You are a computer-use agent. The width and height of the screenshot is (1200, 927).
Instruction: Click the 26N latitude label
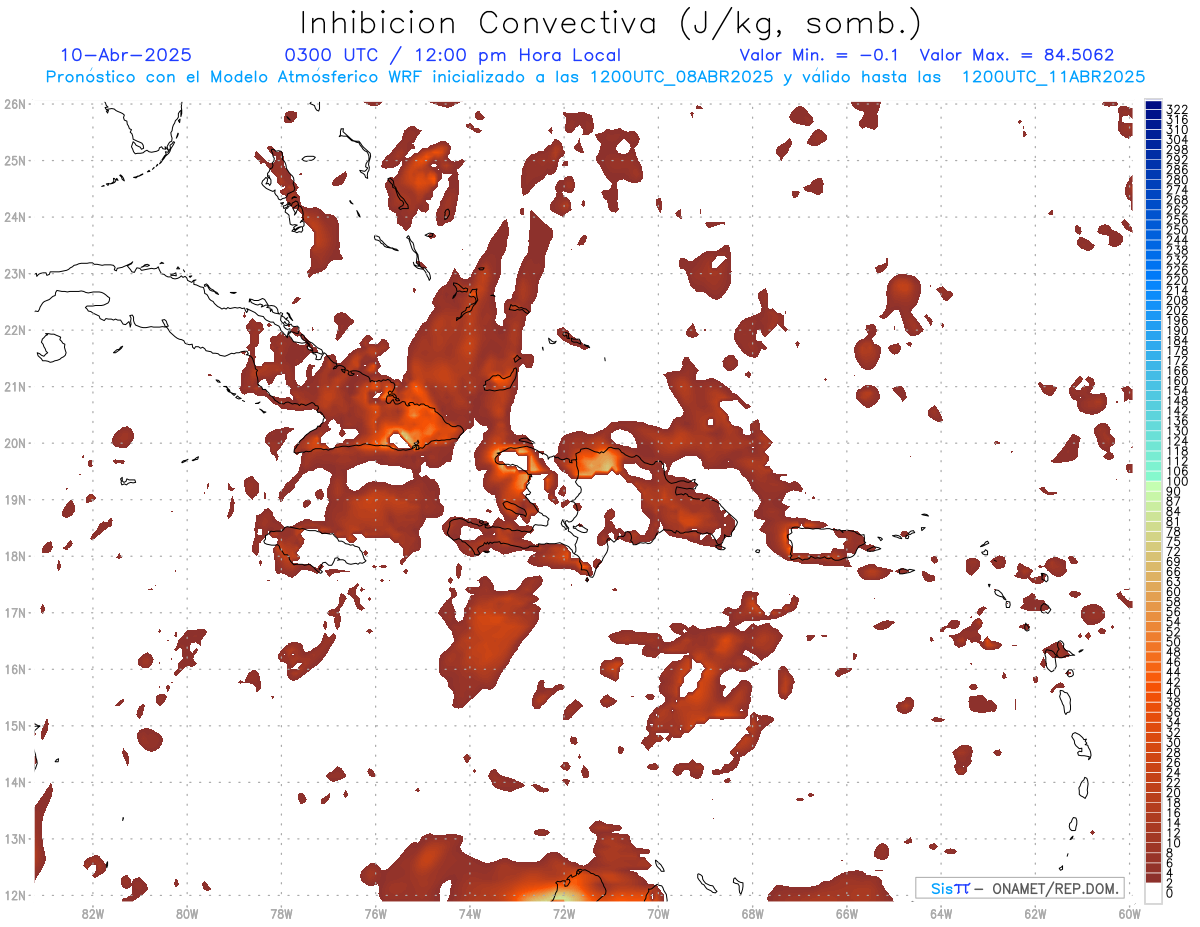(x=15, y=104)
